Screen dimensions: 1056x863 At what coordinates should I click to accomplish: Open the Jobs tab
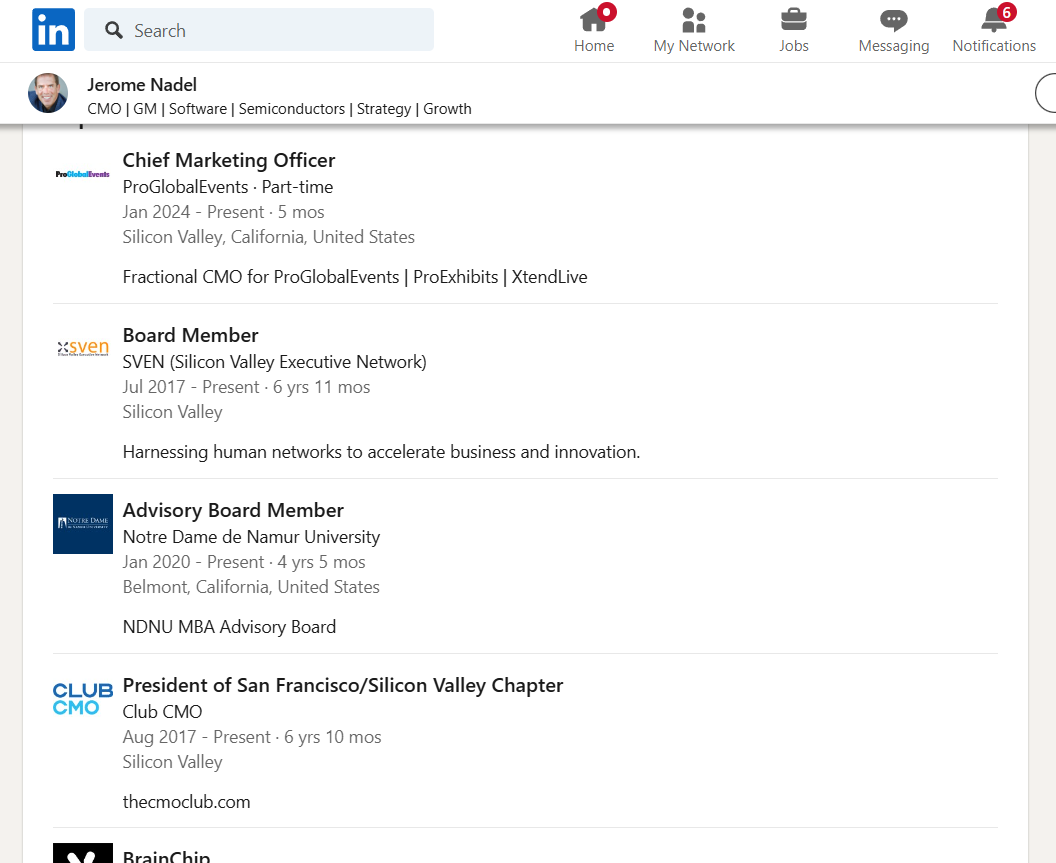(x=793, y=30)
